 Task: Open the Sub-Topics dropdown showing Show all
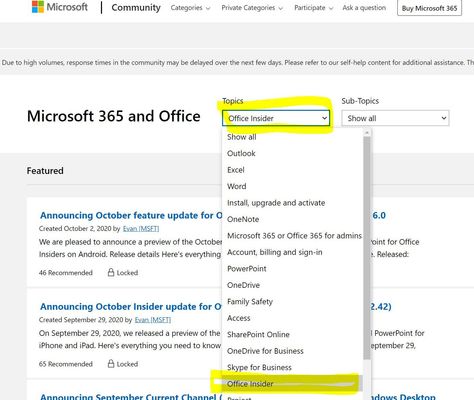pyautogui.click(x=395, y=118)
